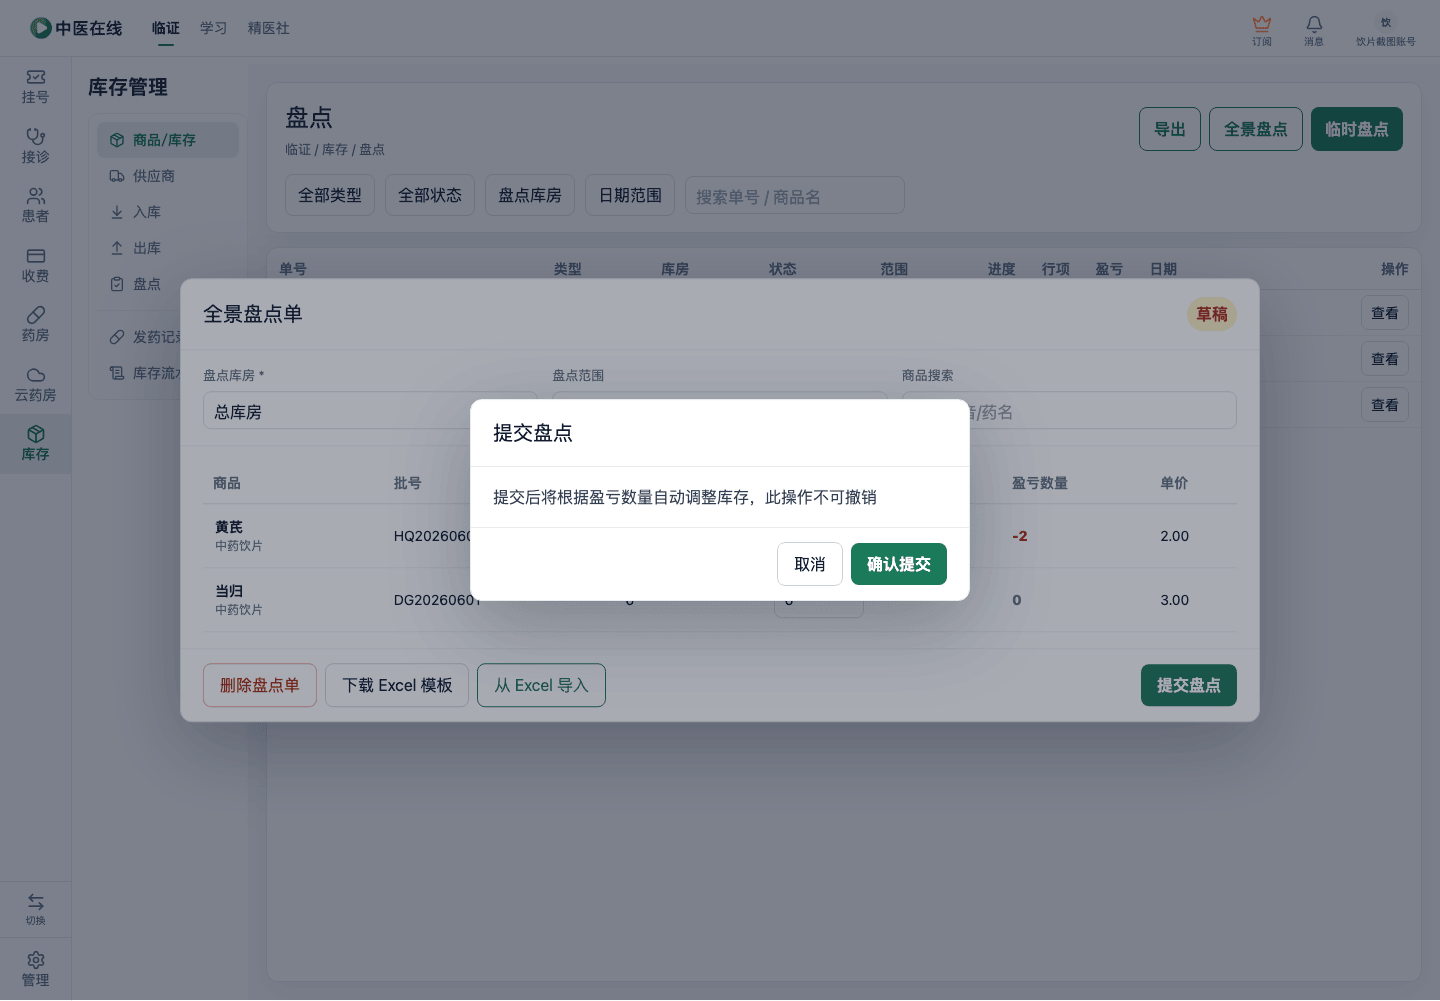This screenshot has height=1001, width=1440.
Task: Open the 日期范围 filter dropdown
Action: 630,195
